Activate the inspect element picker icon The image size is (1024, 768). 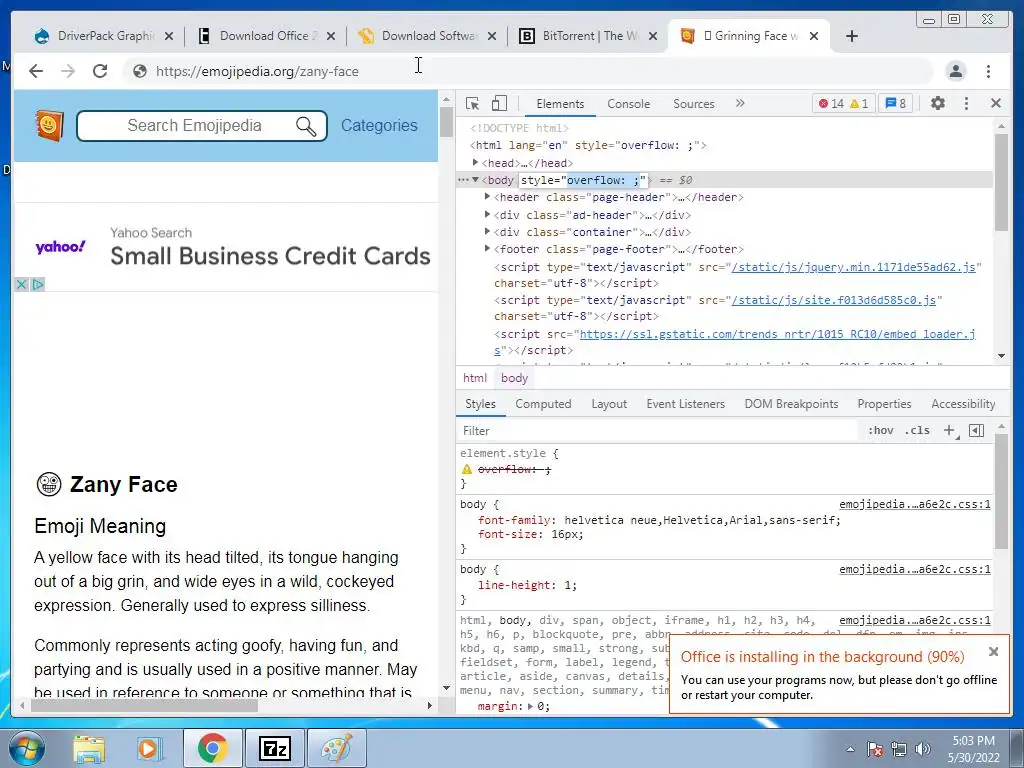tap(473, 103)
